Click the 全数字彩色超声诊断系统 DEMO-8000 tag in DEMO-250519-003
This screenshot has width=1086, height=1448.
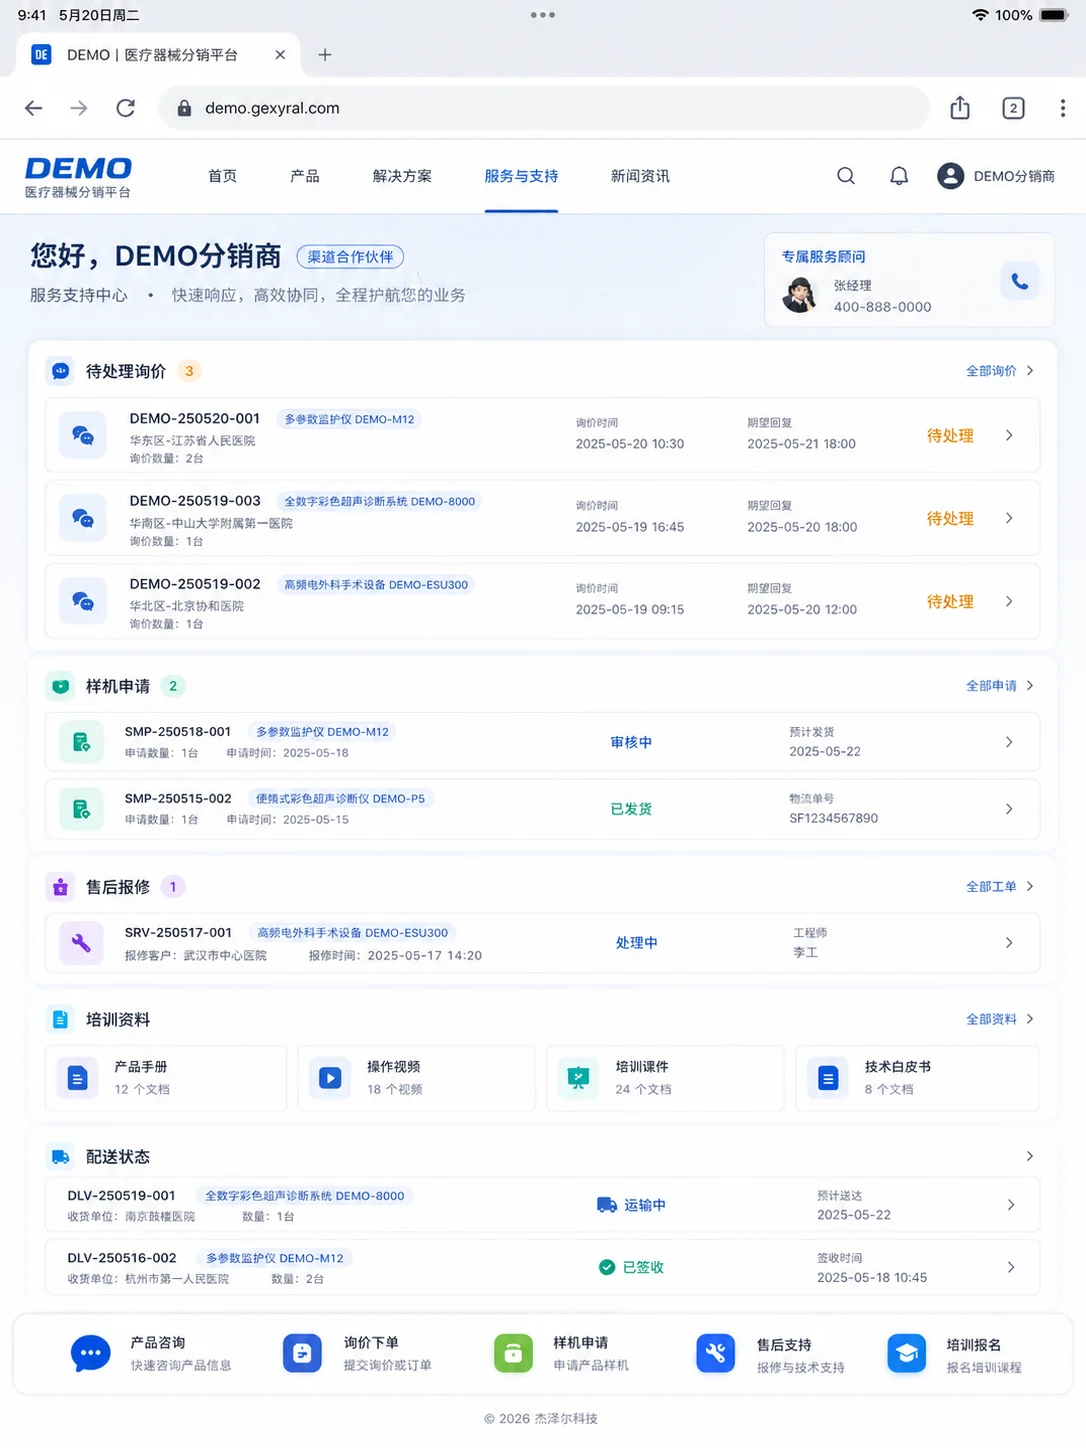(379, 501)
